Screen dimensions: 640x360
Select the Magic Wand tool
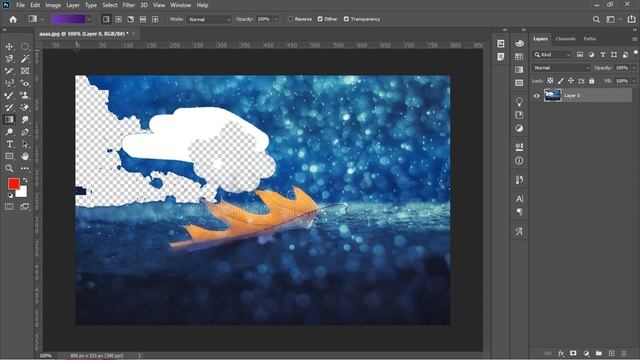click(x=25, y=59)
